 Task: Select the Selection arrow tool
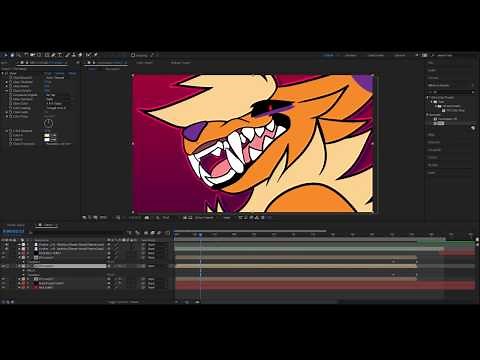(5, 55)
